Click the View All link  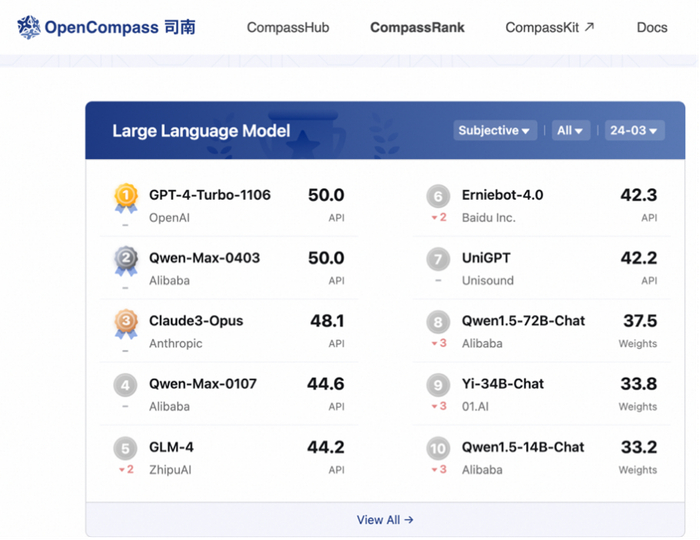(385, 520)
